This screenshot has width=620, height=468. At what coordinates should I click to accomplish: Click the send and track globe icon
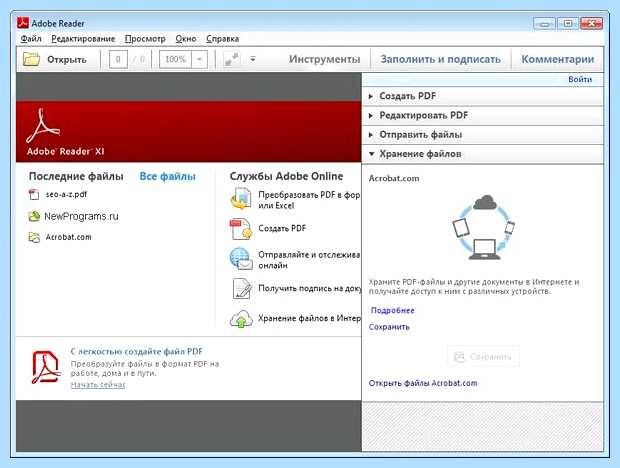coord(241,259)
